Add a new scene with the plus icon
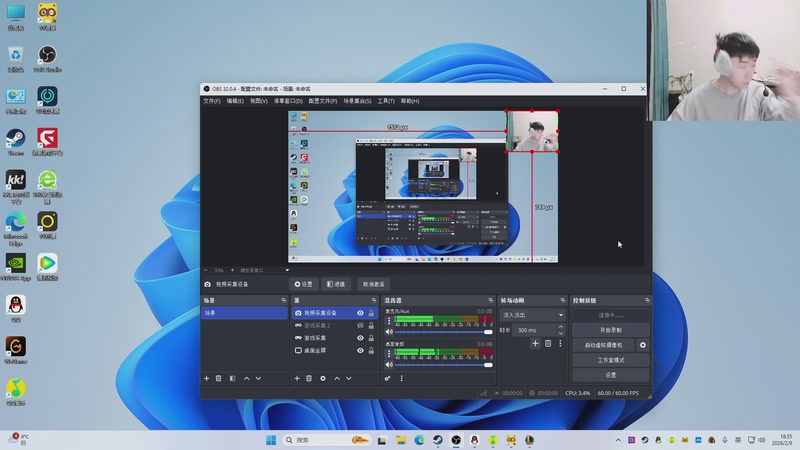The height and width of the screenshot is (450, 800). click(207, 379)
